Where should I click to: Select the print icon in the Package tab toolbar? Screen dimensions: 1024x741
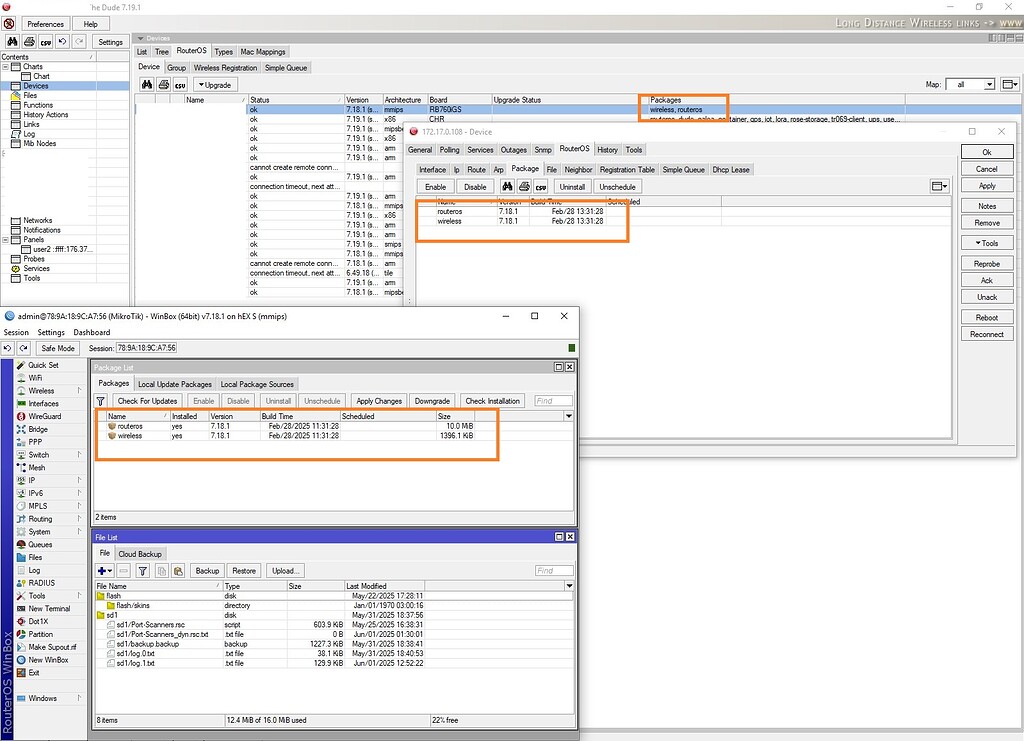pos(524,186)
